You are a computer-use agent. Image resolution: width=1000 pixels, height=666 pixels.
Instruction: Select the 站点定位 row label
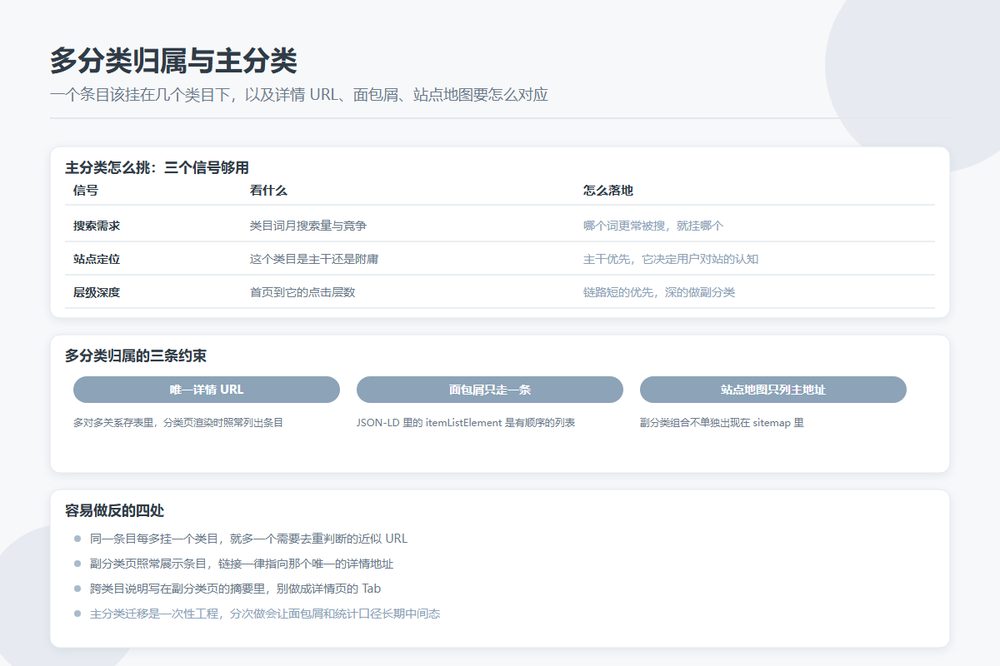(x=96, y=259)
